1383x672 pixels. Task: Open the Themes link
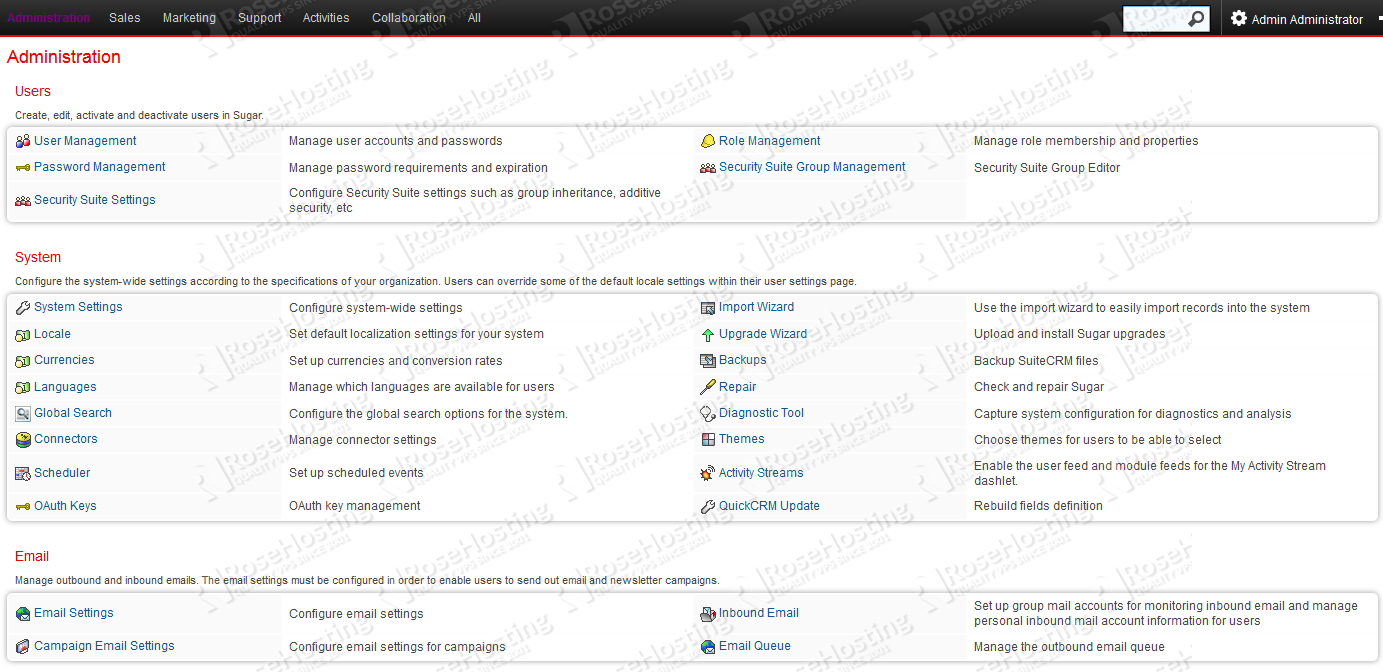click(742, 439)
